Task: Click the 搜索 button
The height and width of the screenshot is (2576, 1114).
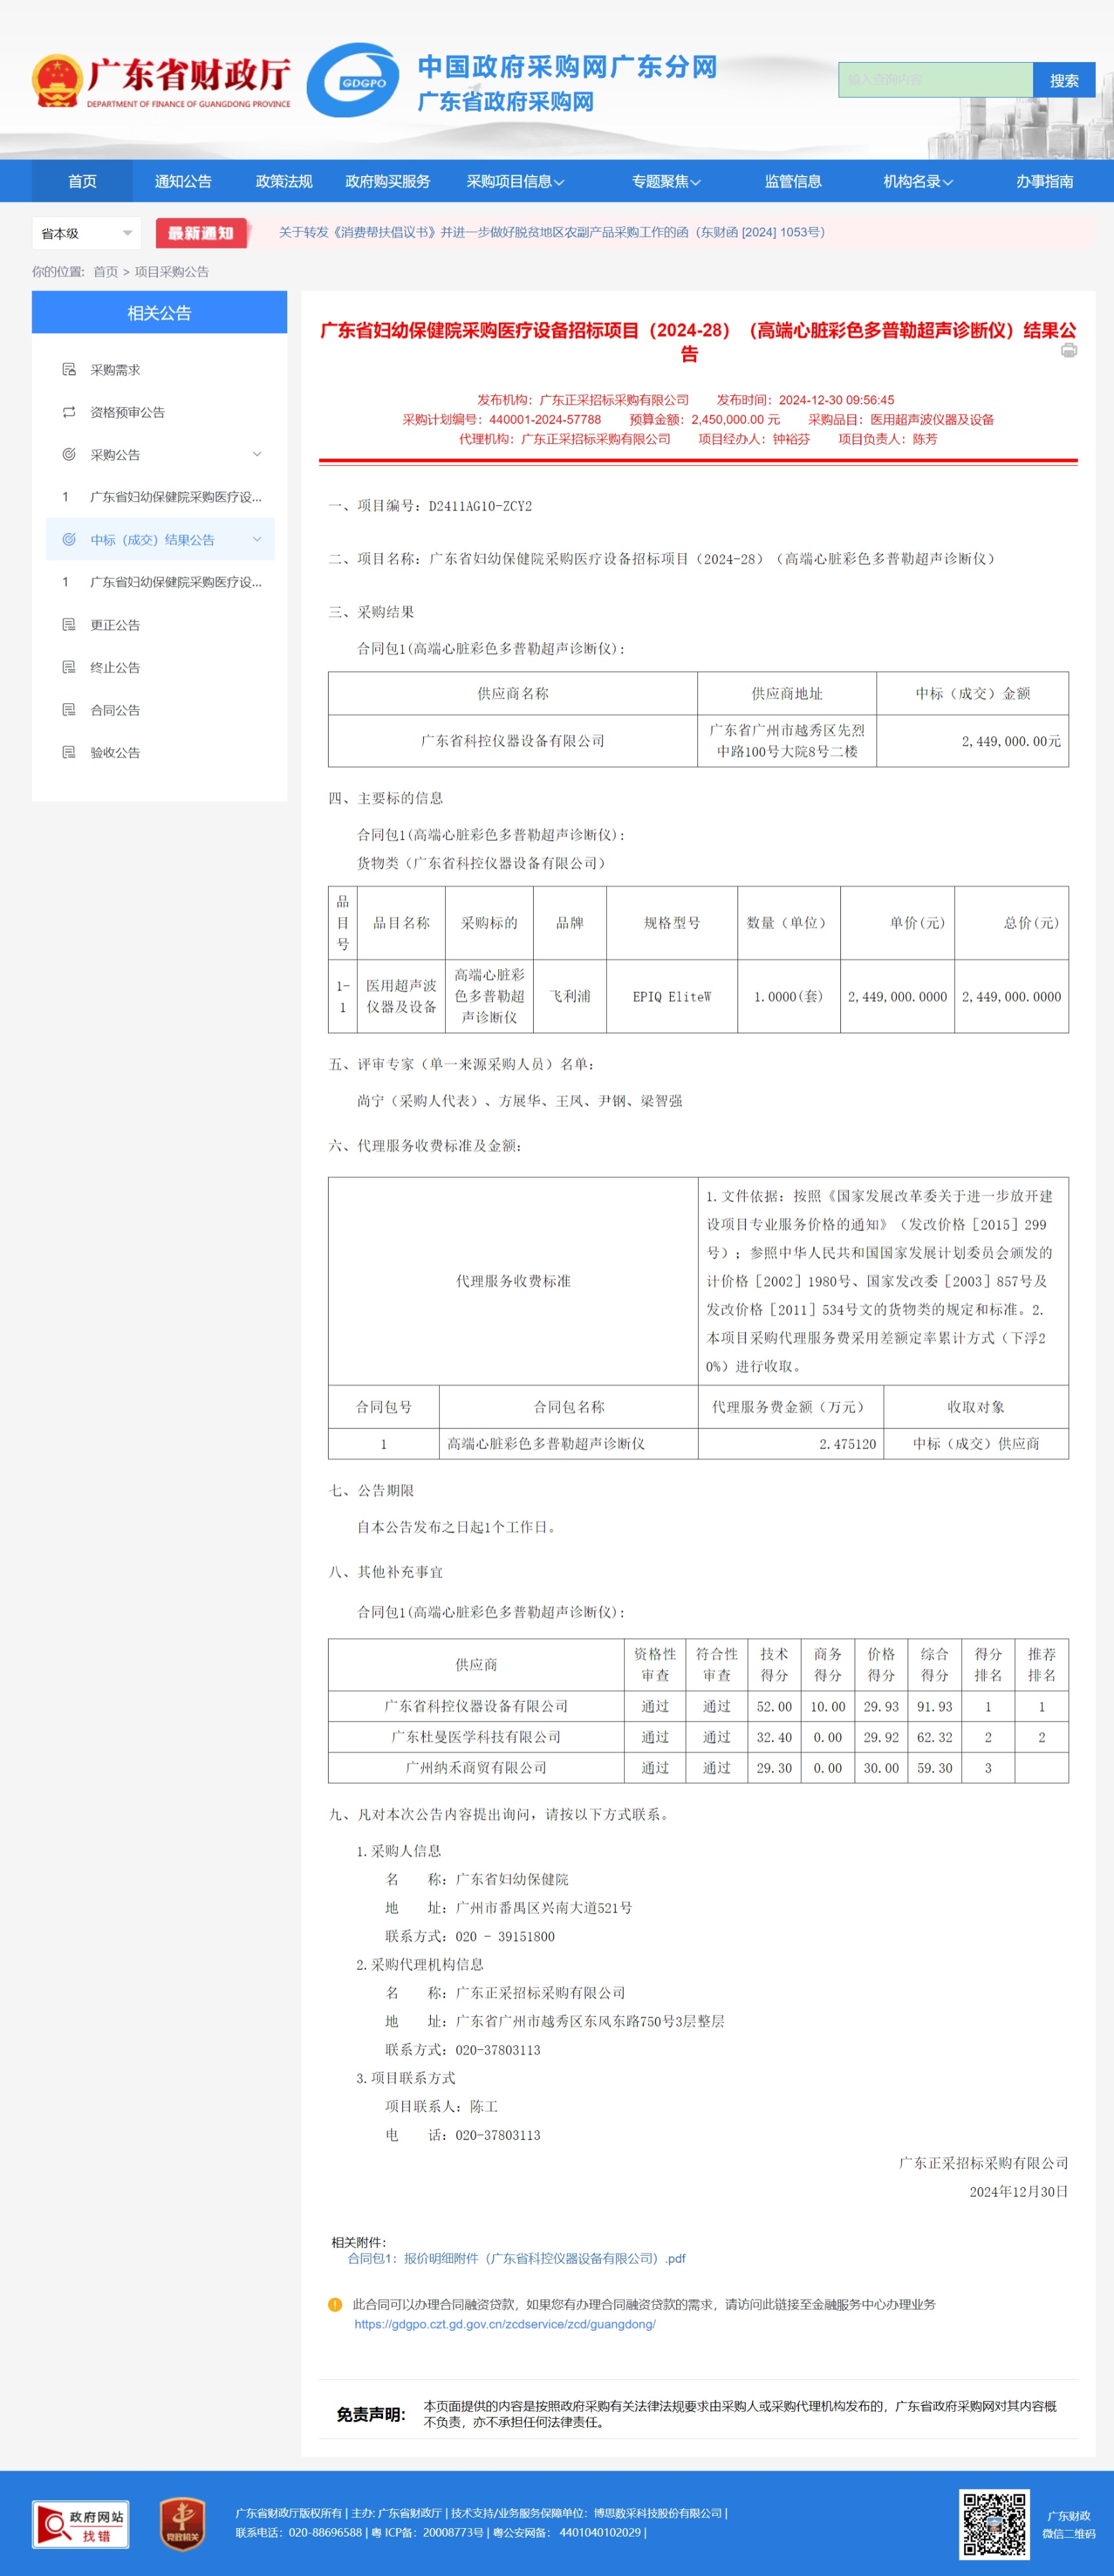Action: (x=1063, y=80)
